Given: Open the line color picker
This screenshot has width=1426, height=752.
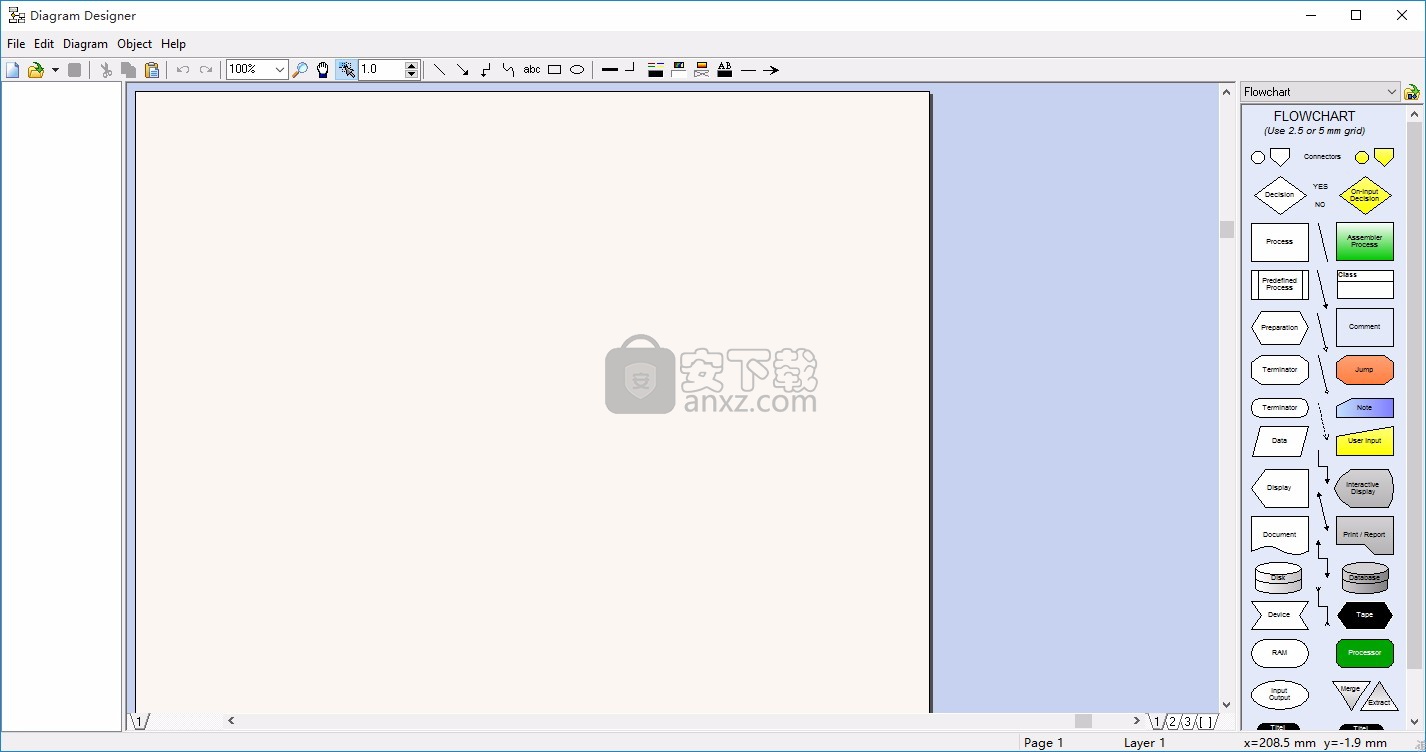Looking at the screenshot, I should 656,70.
